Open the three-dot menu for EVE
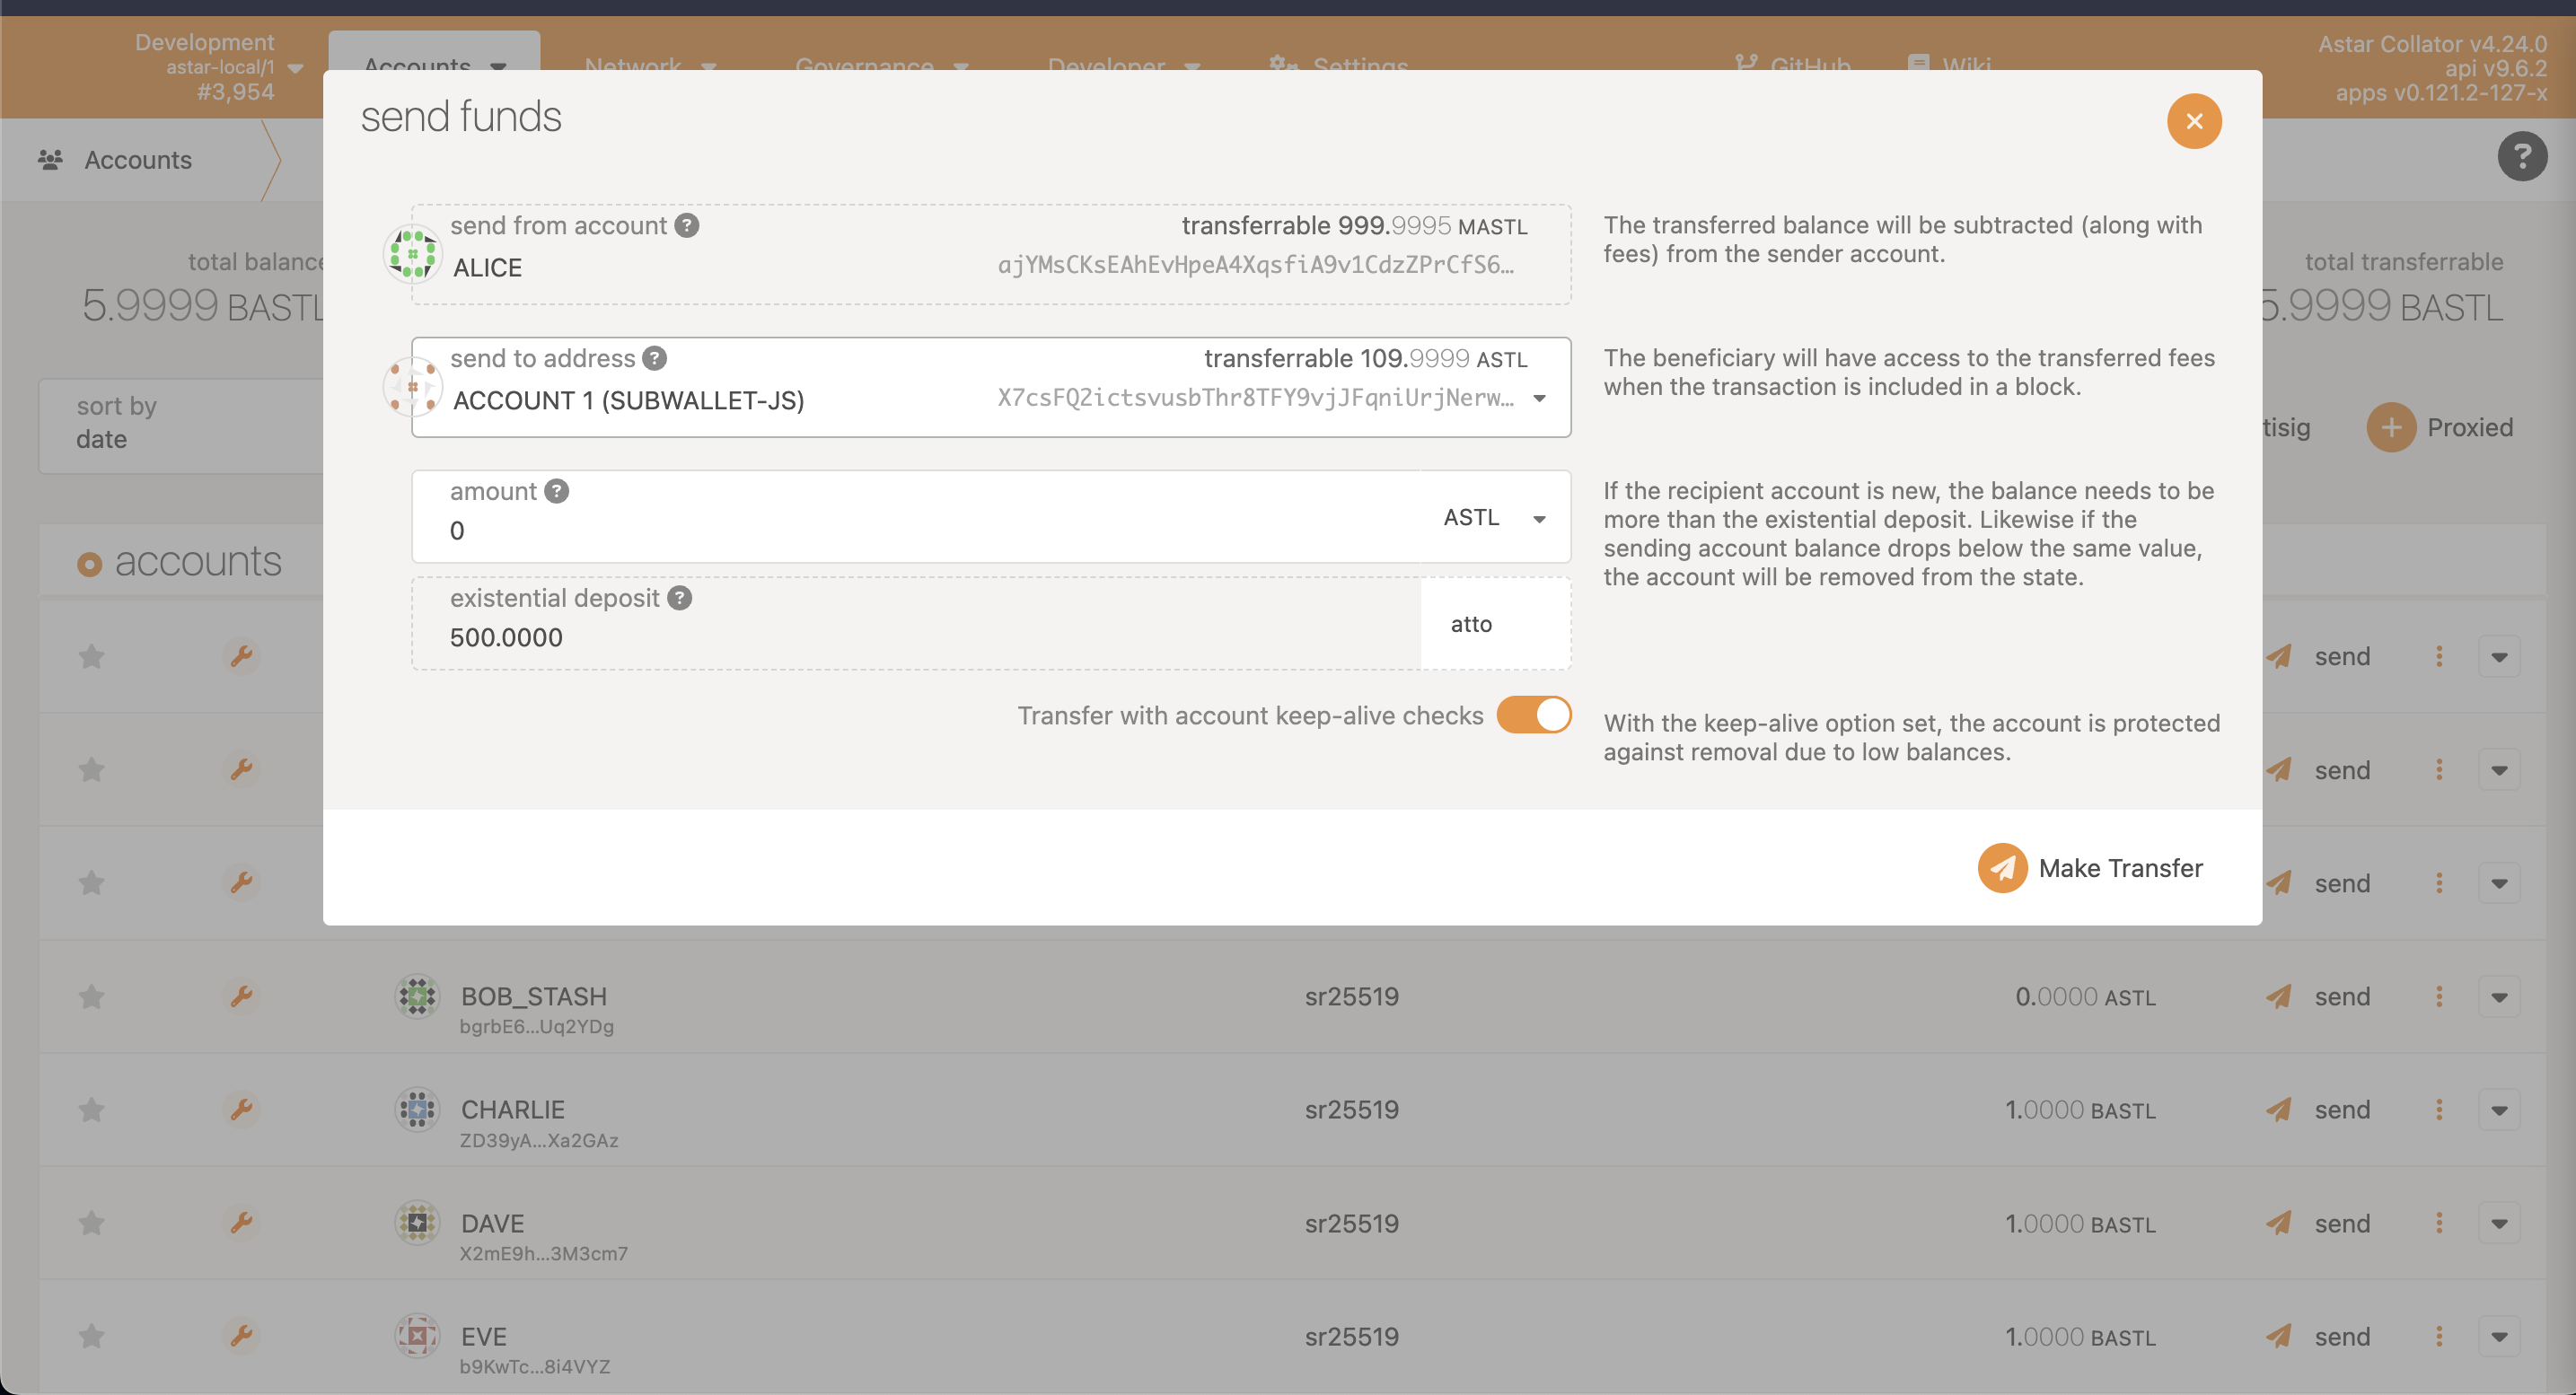 click(2439, 1336)
